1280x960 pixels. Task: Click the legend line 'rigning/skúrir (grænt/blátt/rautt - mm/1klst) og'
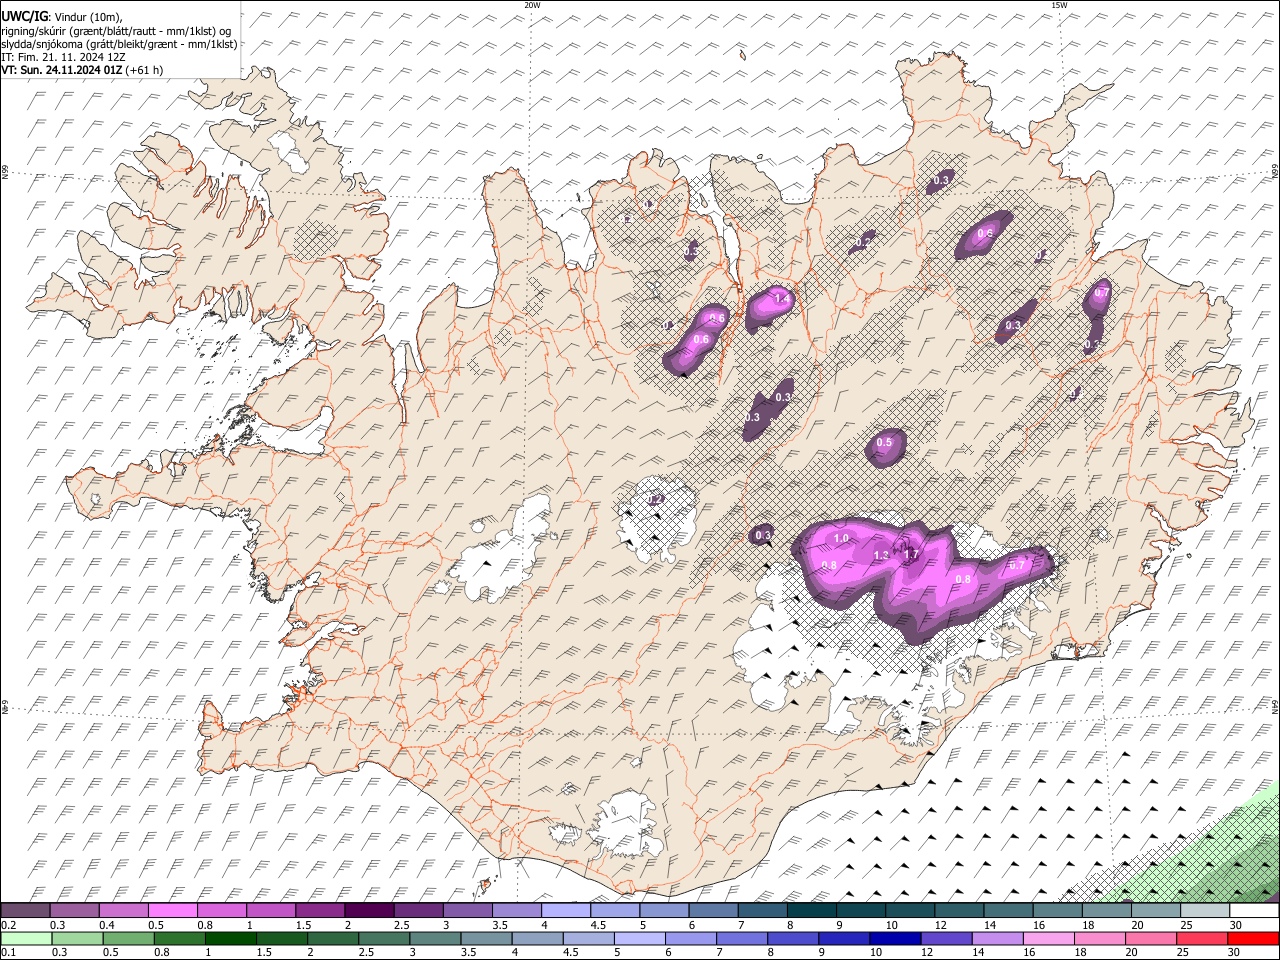(115, 30)
